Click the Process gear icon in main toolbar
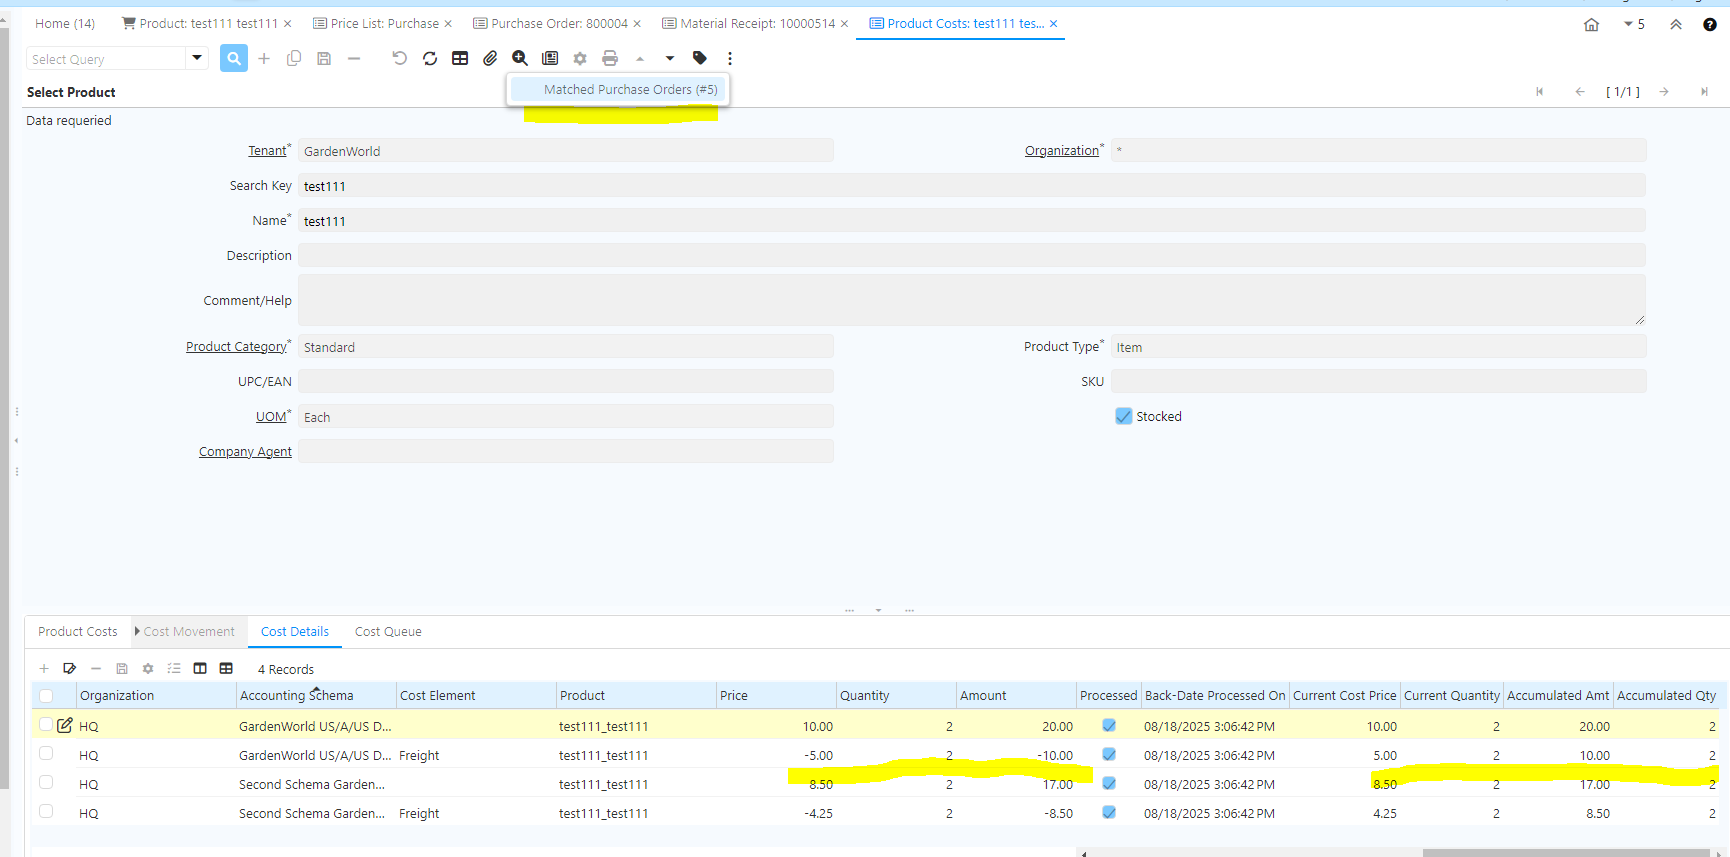 click(580, 59)
